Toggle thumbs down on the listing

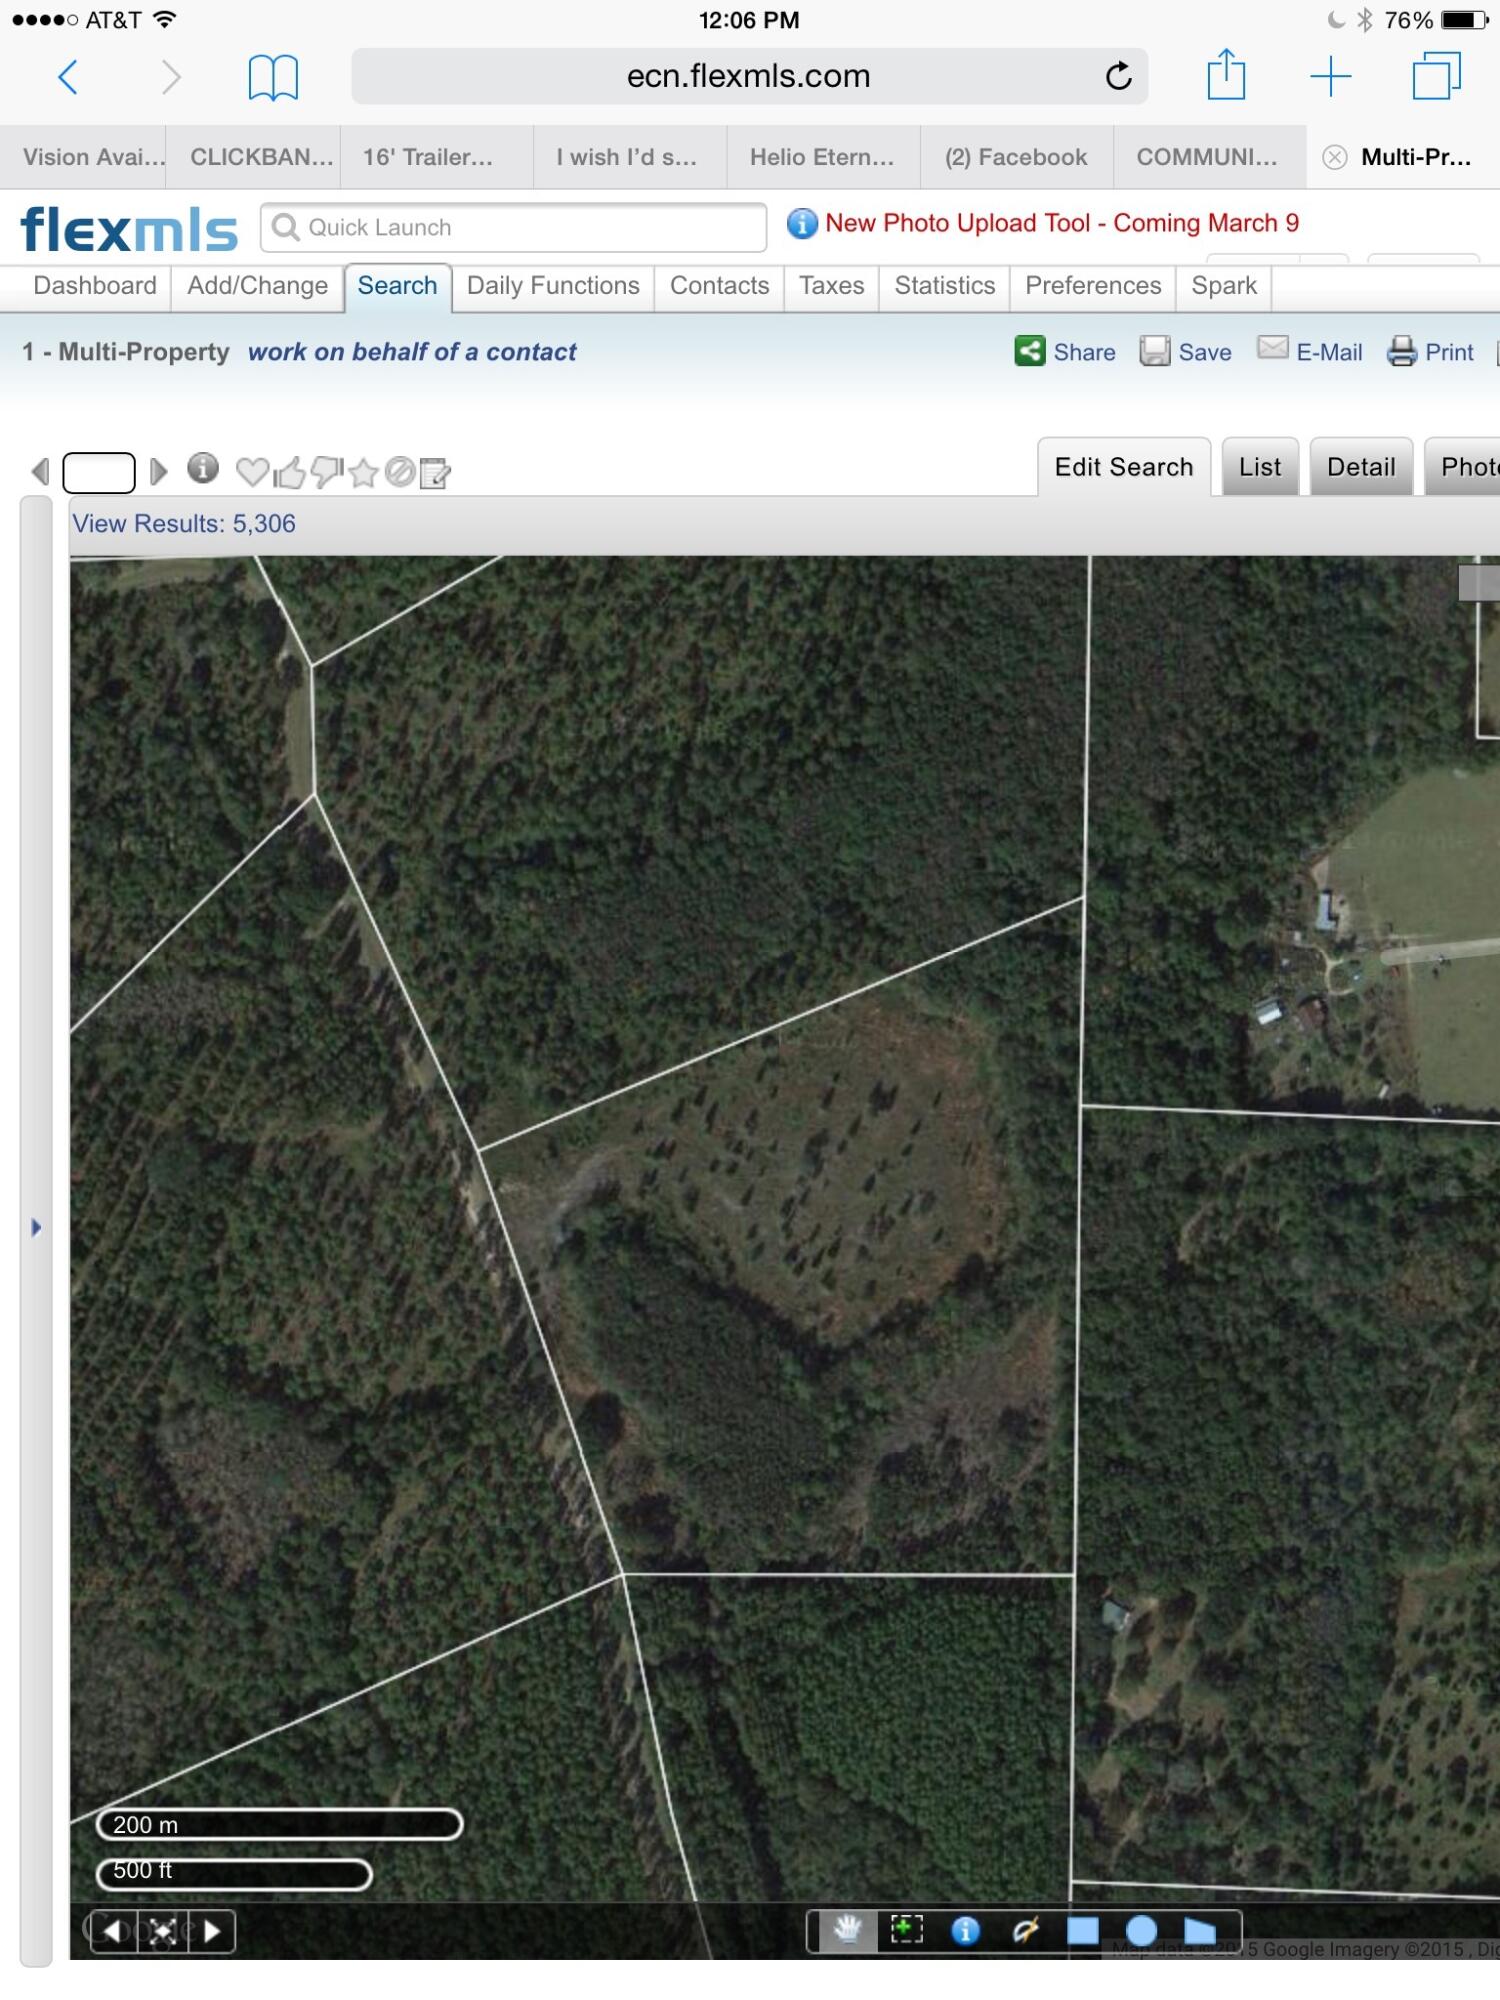click(x=327, y=471)
